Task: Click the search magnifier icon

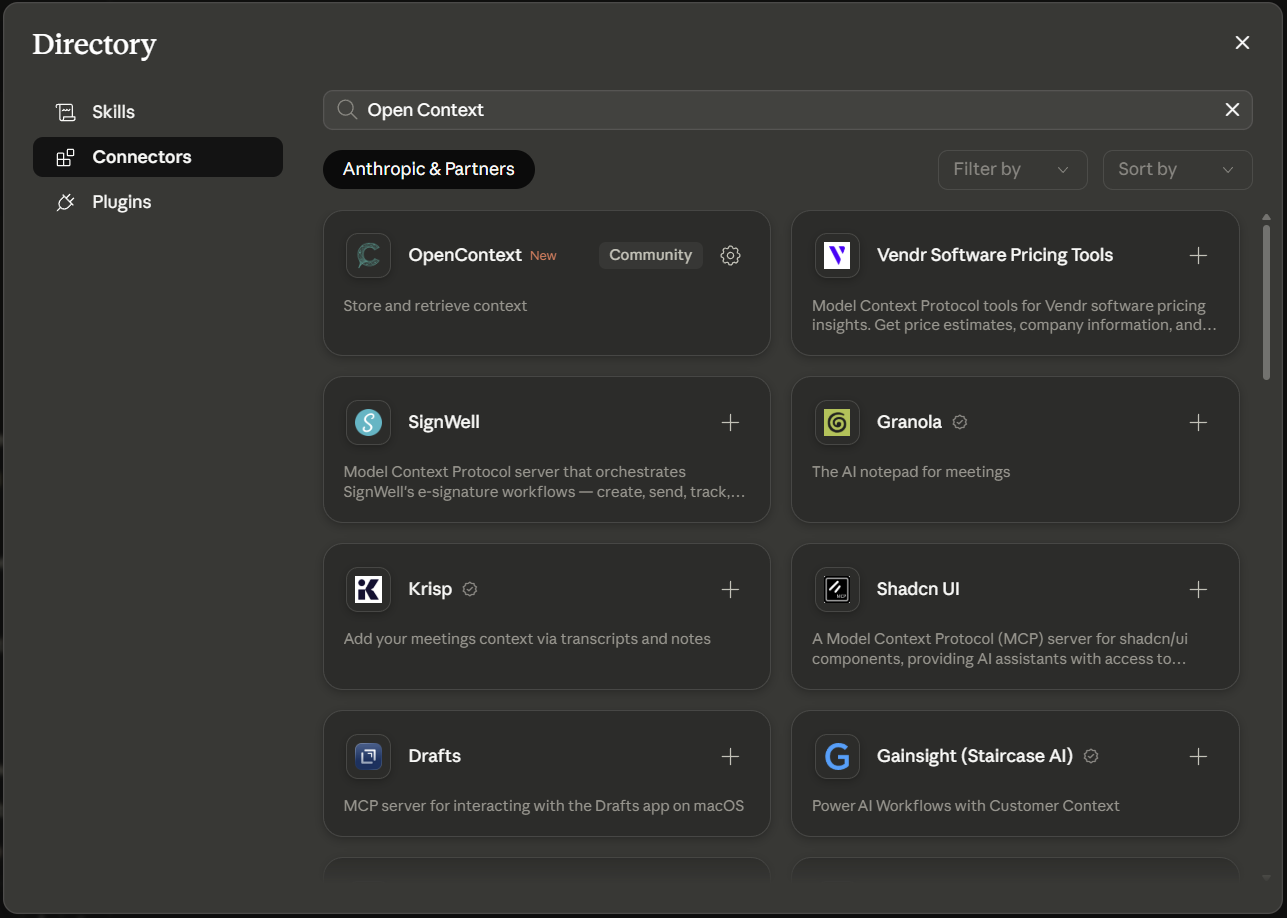Action: [347, 110]
